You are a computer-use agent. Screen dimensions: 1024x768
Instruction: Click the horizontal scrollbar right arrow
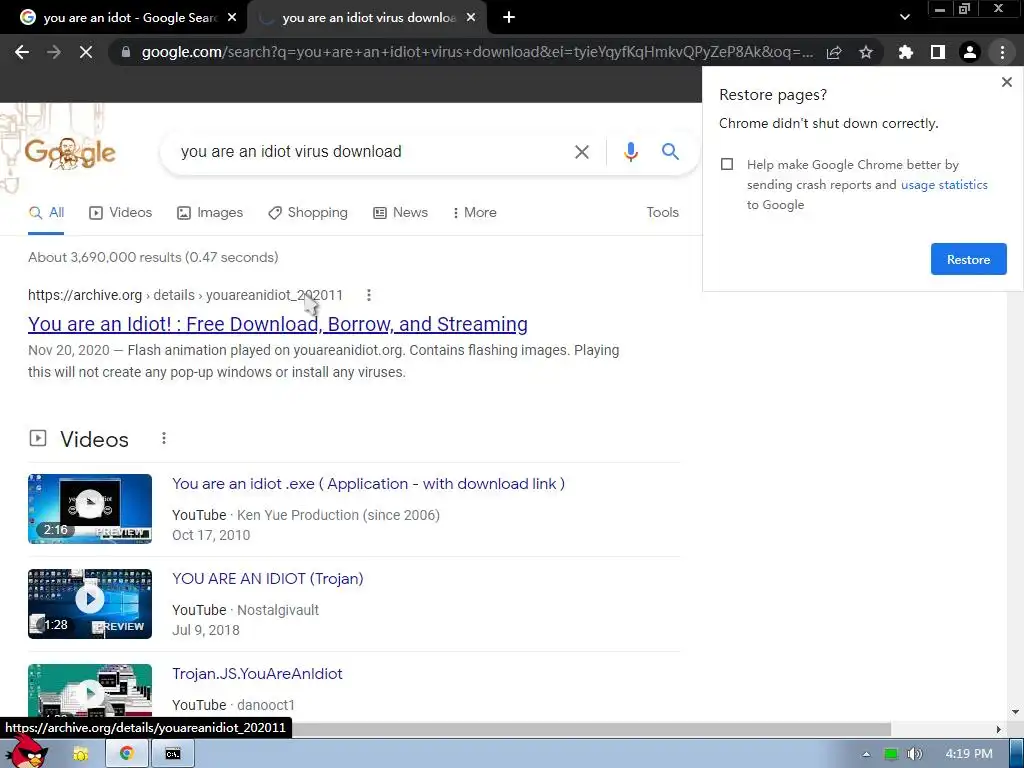pyautogui.click(x=999, y=729)
